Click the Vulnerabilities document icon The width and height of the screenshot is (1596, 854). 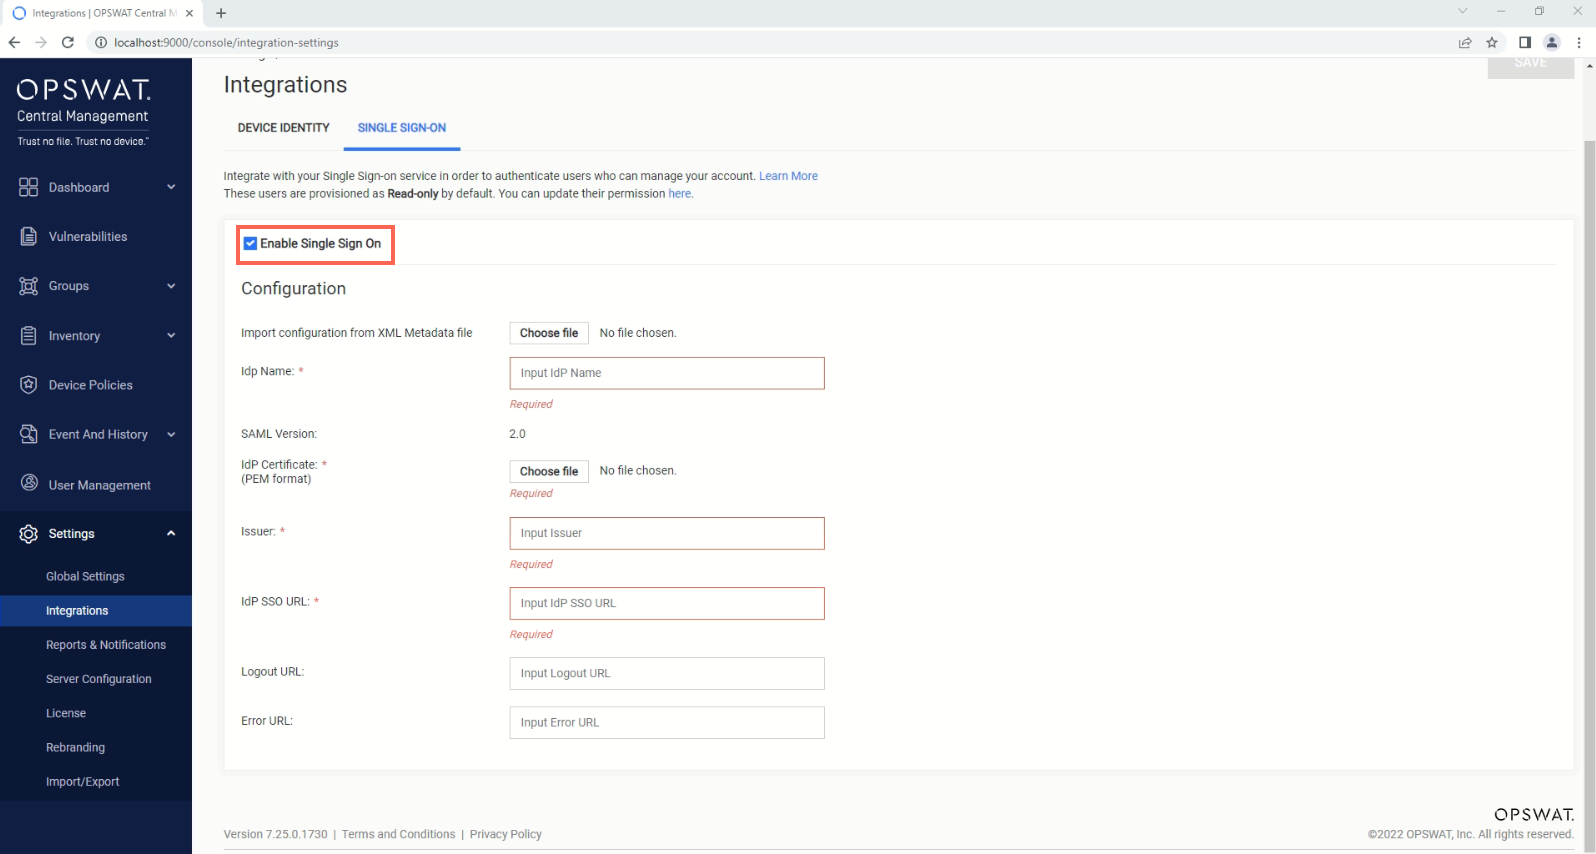point(28,236)
